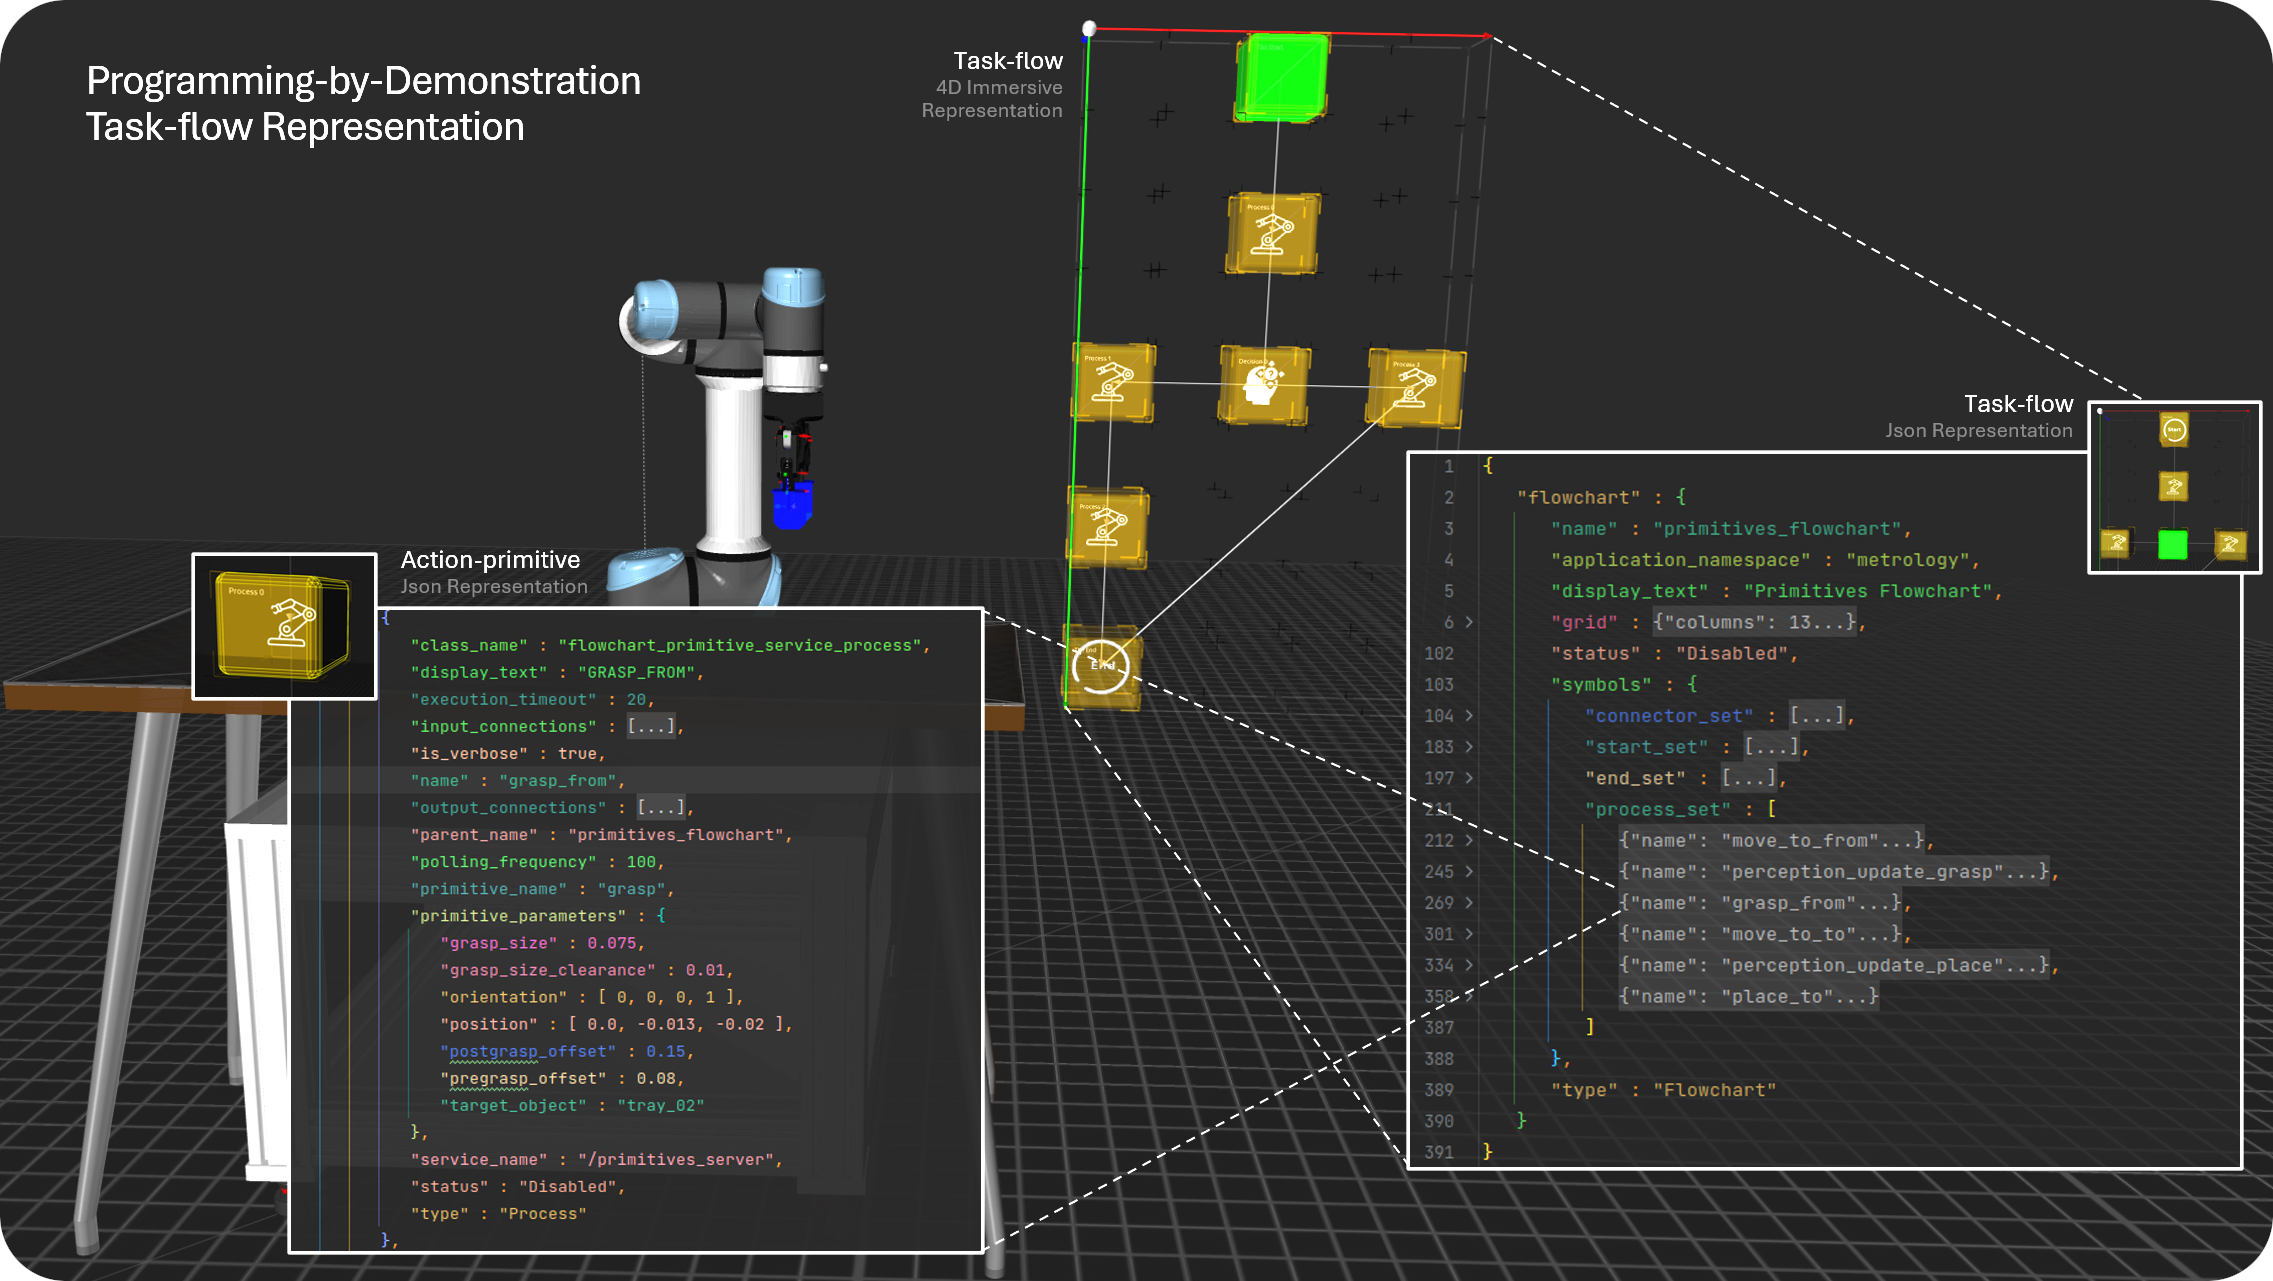The width and height of the screenshot is (2273, 1281).
Task: Click the folded grasp_from entry text
Action: [1760, 903]
